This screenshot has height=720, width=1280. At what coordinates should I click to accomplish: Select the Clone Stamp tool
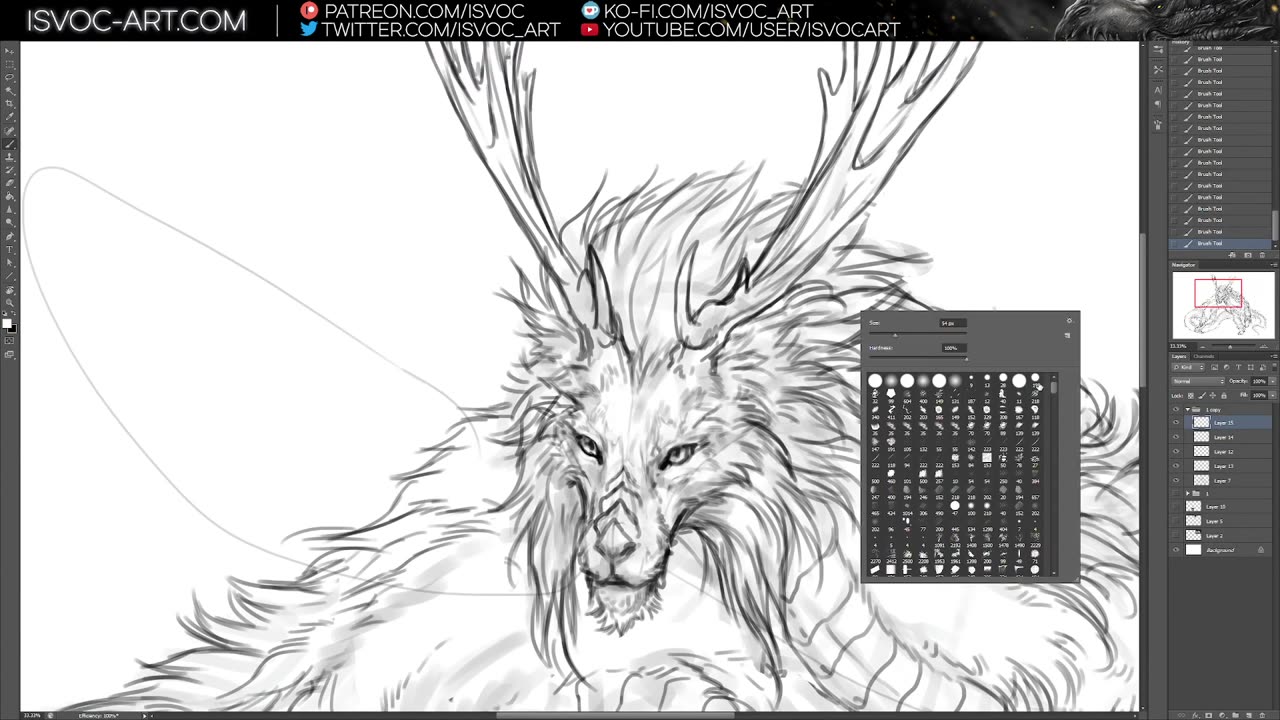pos(10,157)
